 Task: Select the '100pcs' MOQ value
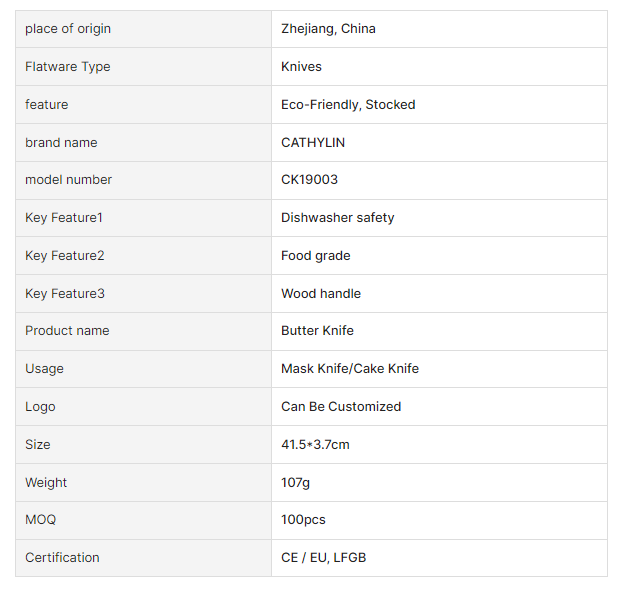tap(303, 520)
